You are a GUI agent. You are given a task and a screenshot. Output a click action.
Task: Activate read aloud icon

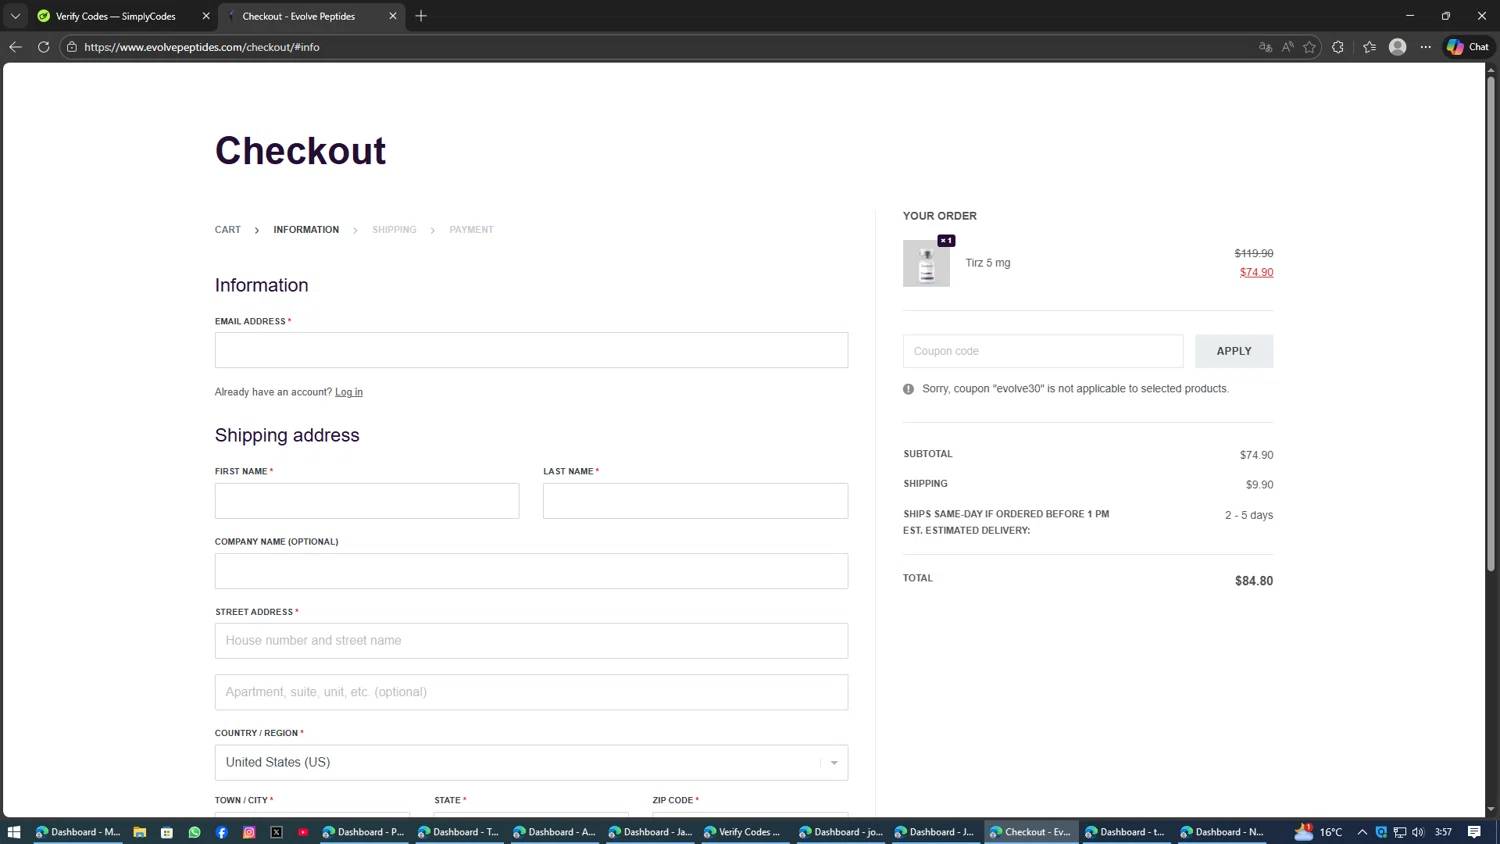click(1288, 47)
